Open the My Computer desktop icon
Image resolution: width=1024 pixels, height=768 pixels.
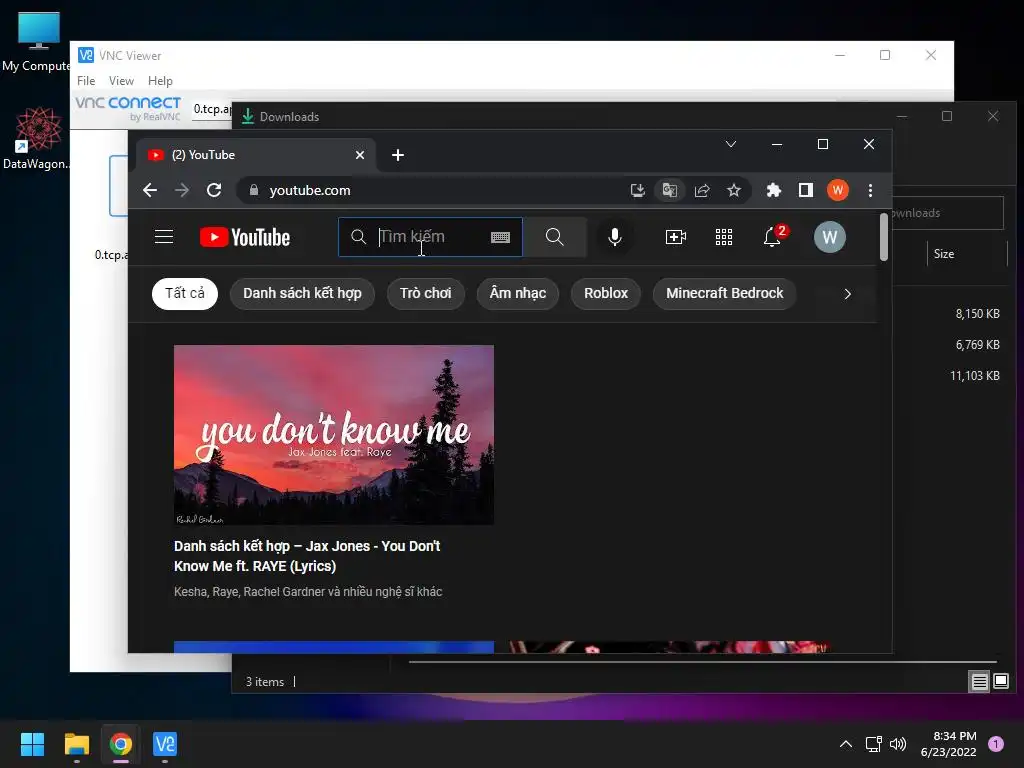38,41
